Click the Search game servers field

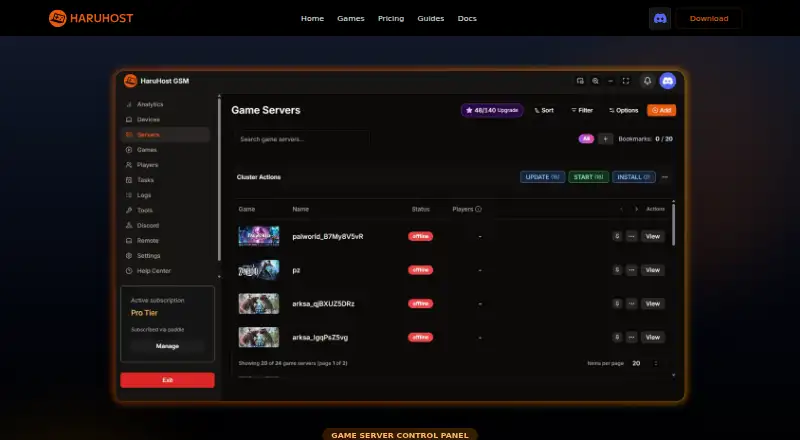click(303, 139)
